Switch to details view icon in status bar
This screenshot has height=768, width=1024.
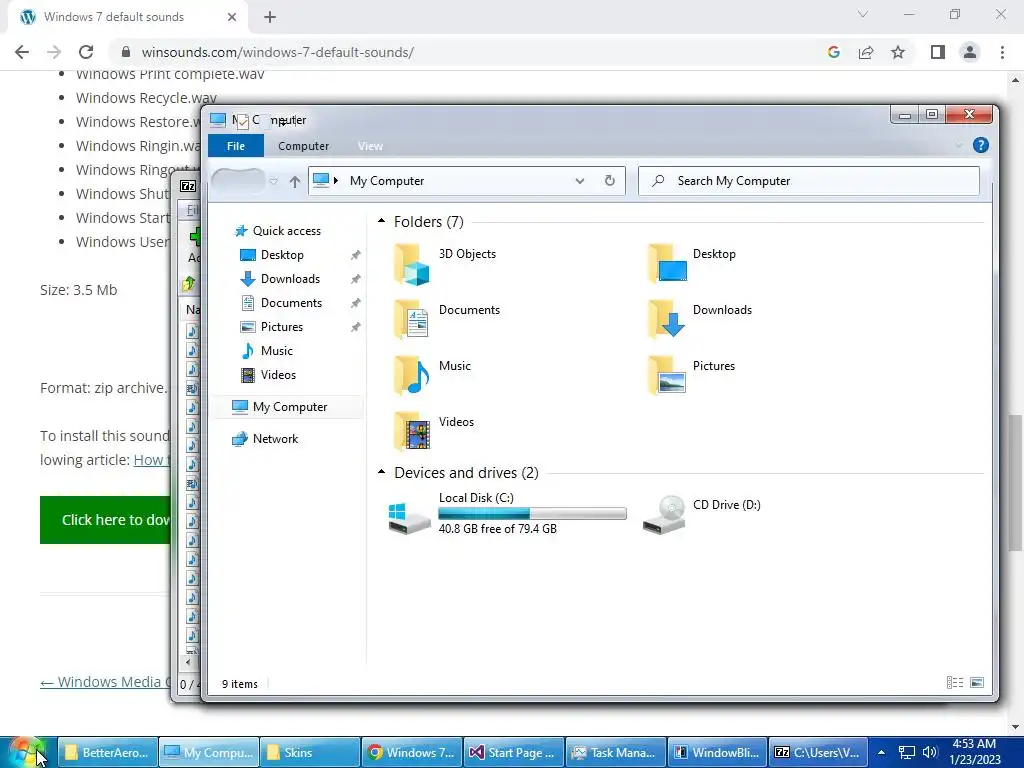[x=955, y=682]
